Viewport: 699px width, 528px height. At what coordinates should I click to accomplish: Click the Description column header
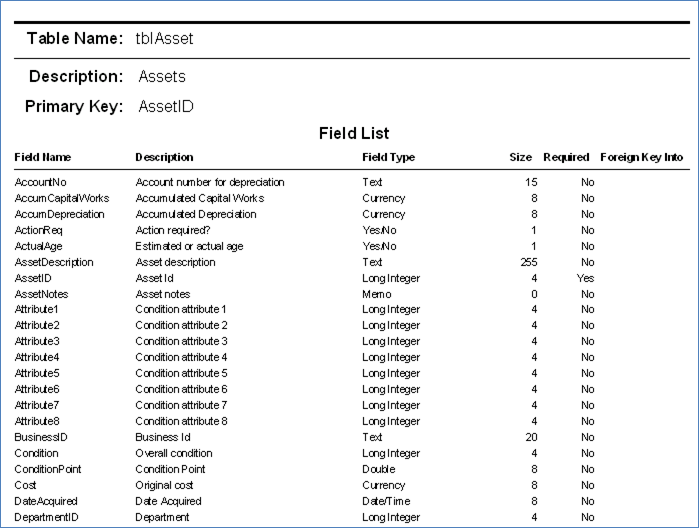coord(164,157)
